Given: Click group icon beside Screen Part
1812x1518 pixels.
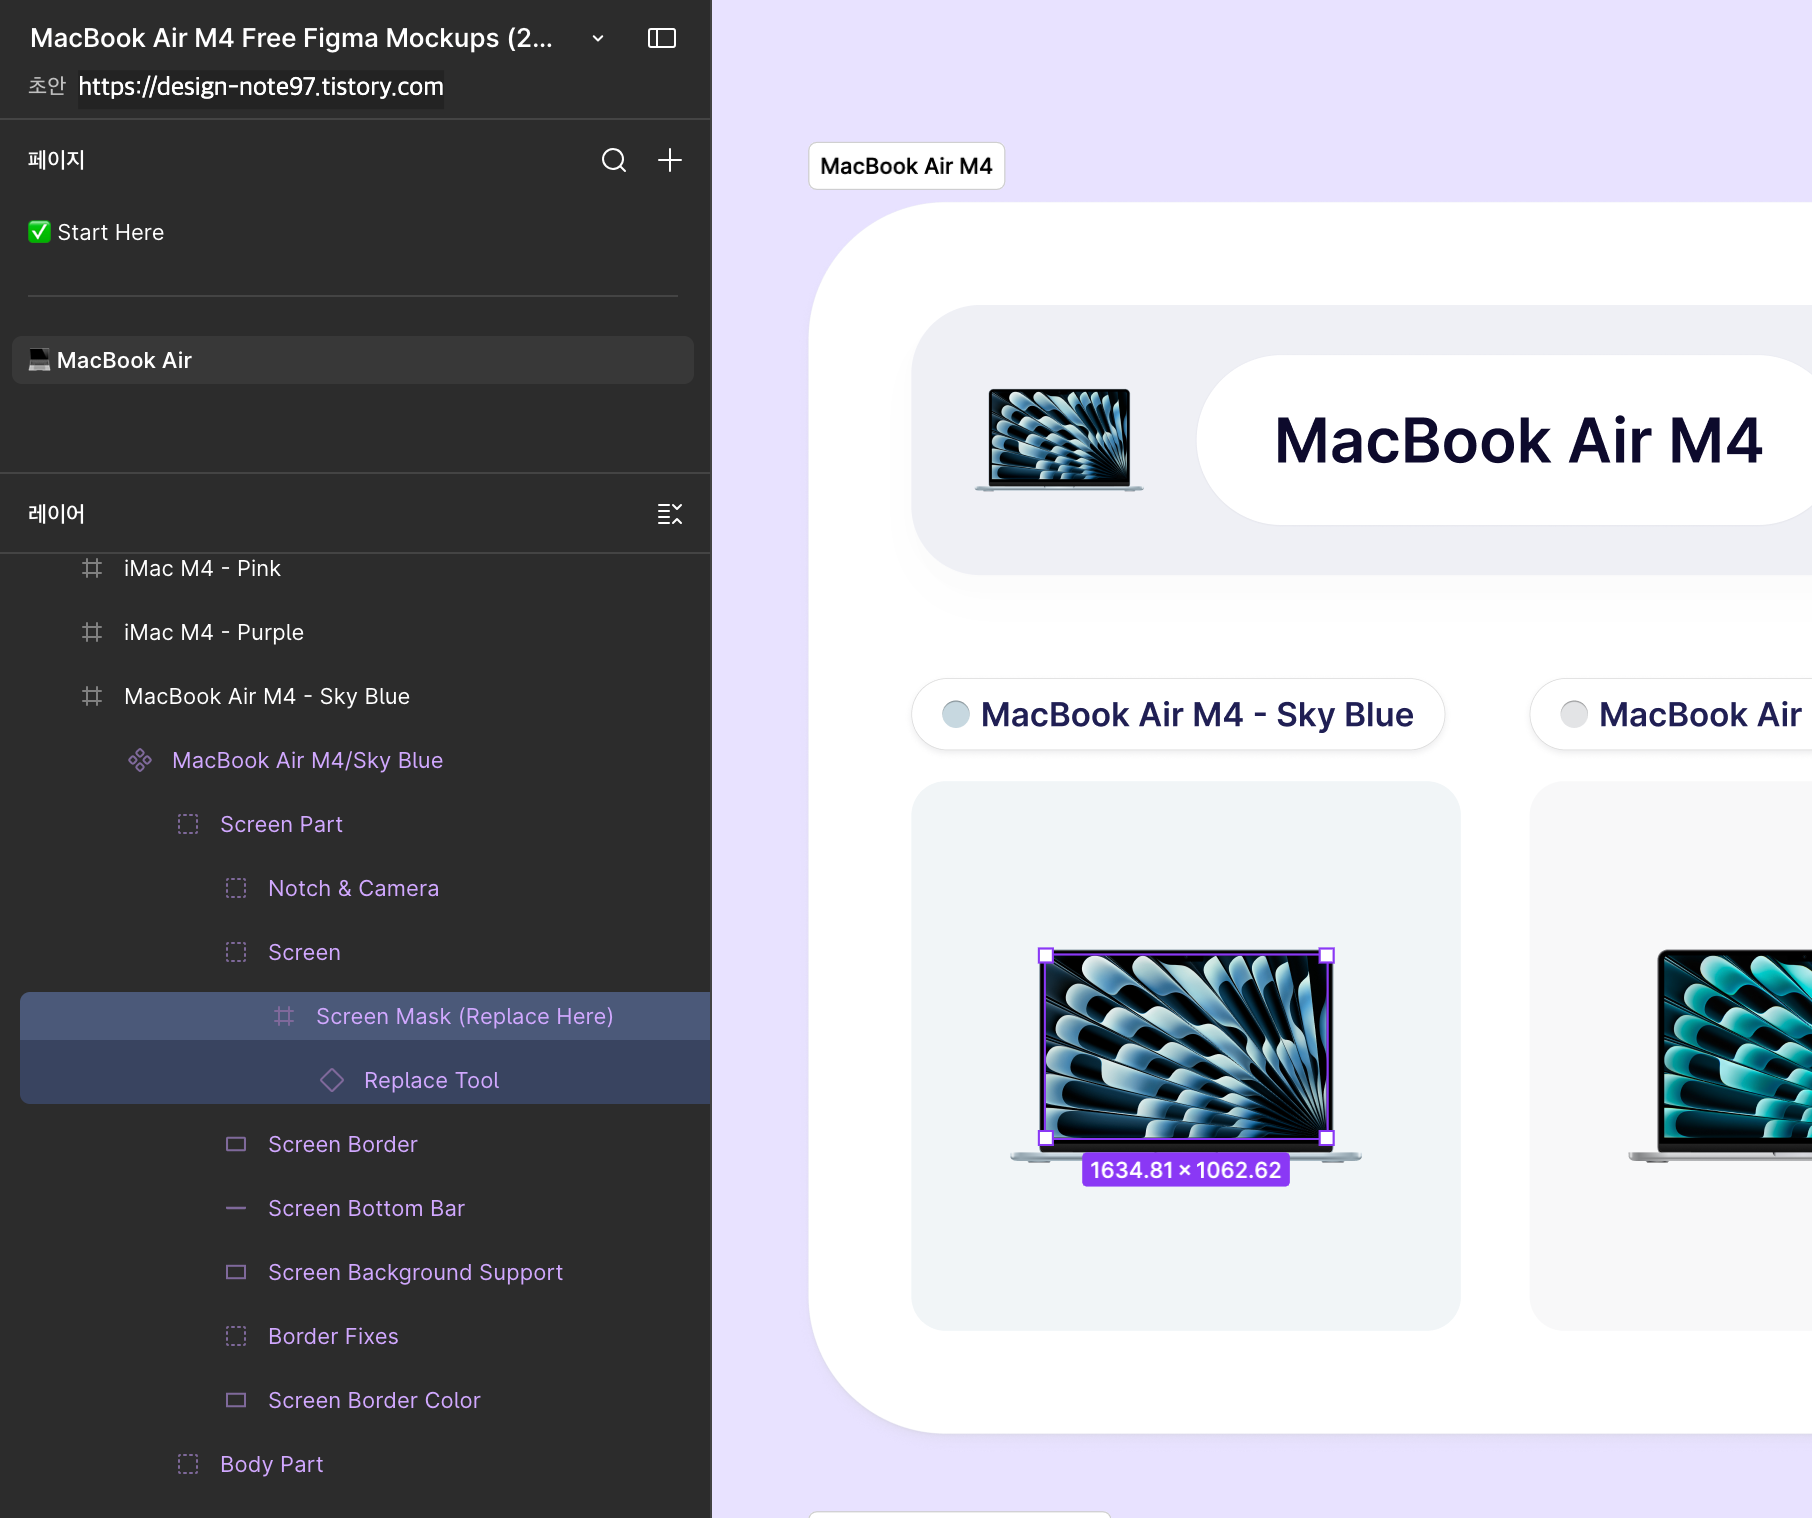Looking at the screenshot, I should pyautogui.click(x=188, y=824).
